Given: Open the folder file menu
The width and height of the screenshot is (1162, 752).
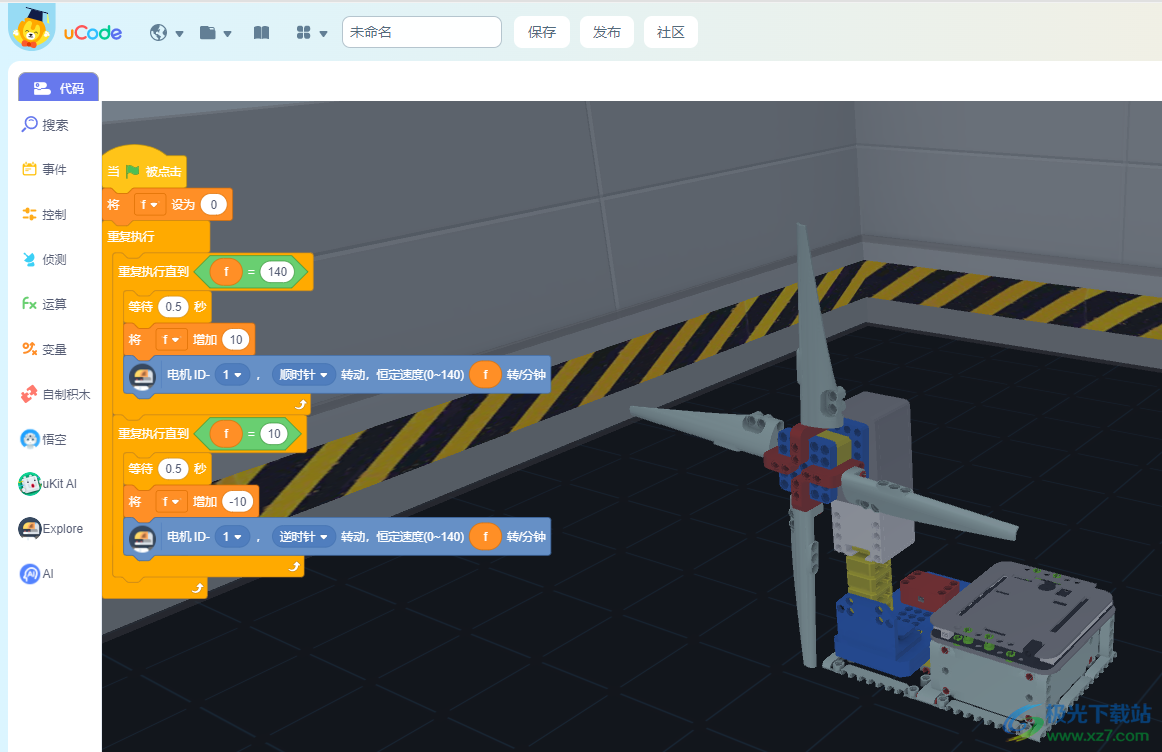Looking at the screenshot, I should tap(215, 33).
